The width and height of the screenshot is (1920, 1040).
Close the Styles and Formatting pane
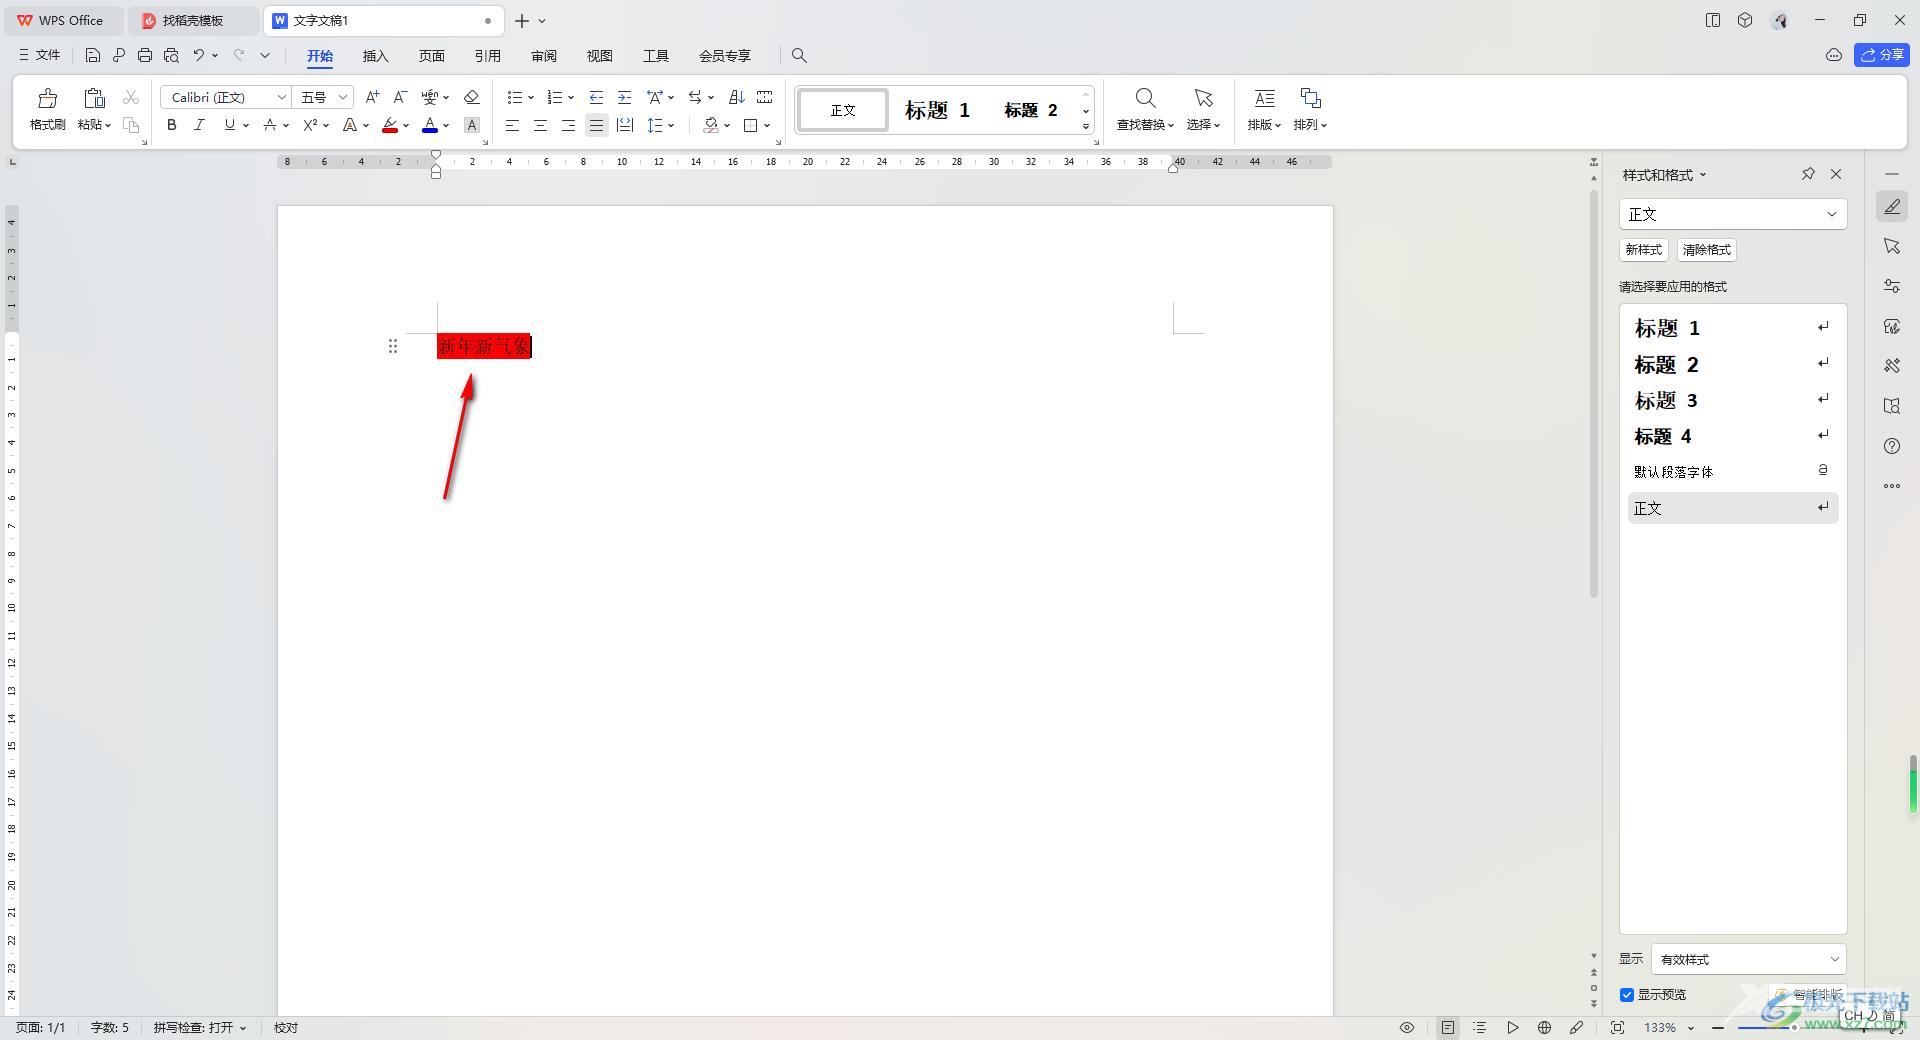[1836, 174]
